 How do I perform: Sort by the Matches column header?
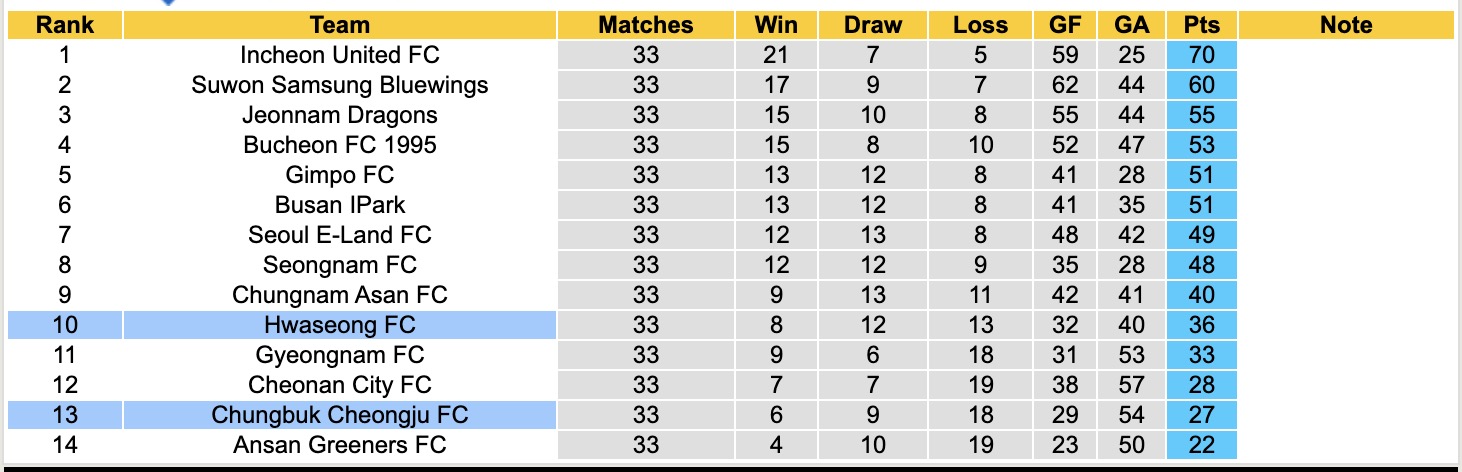(646, 25)
